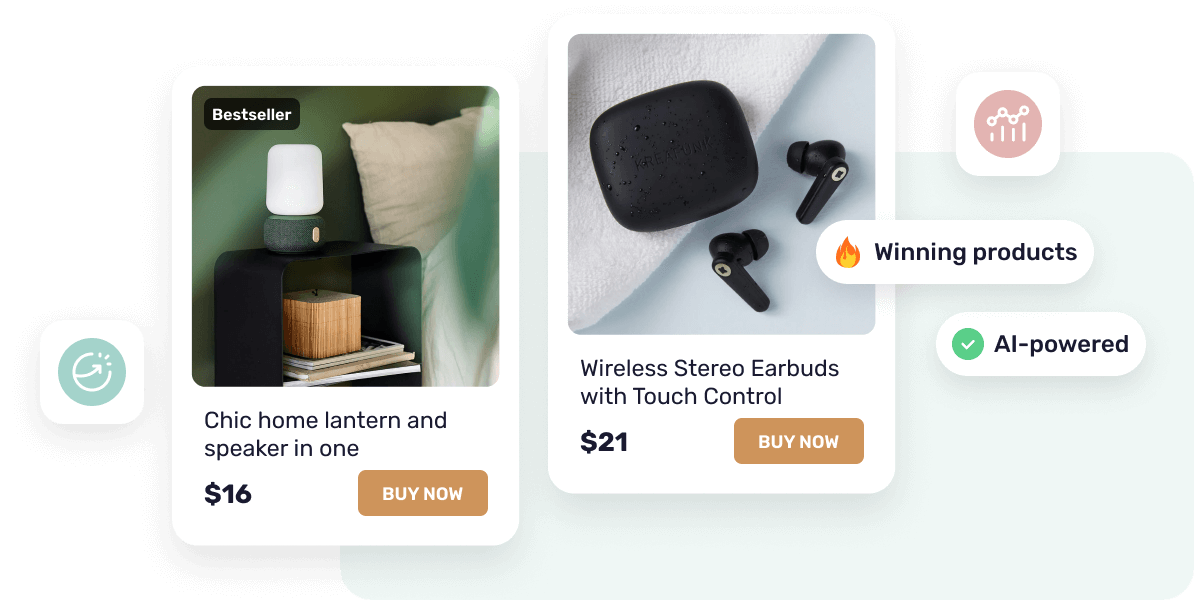Select the Winning products pill

click(x=955, y=252)
